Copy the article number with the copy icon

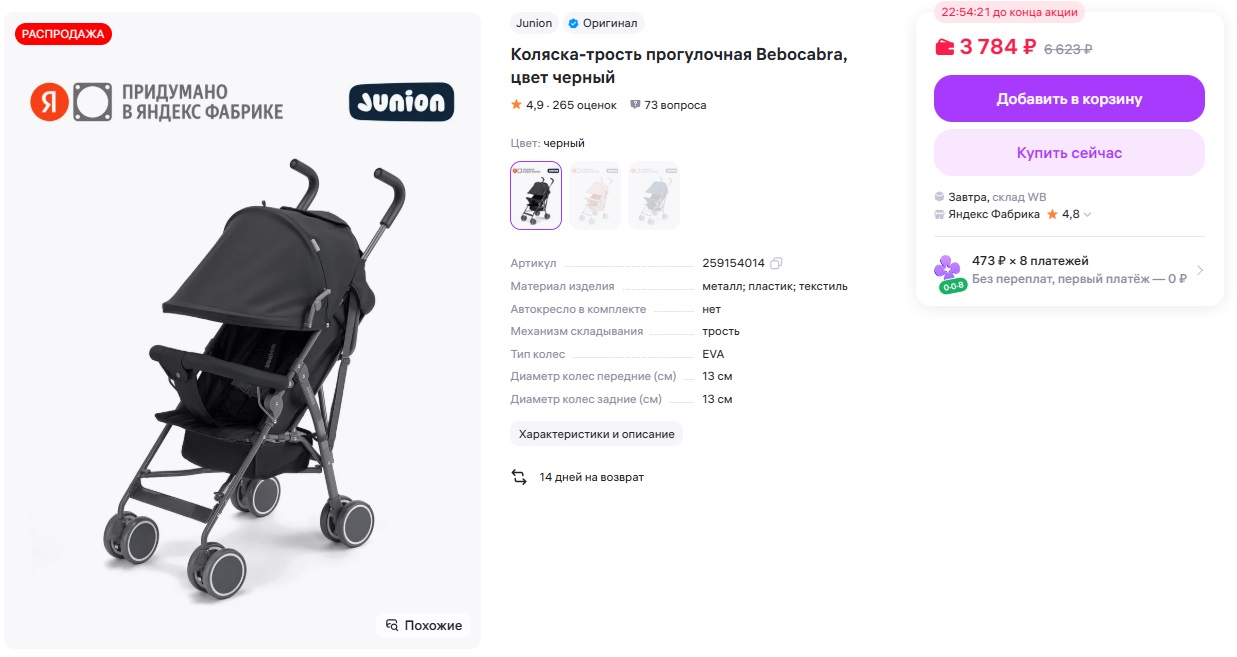[776, 263]
